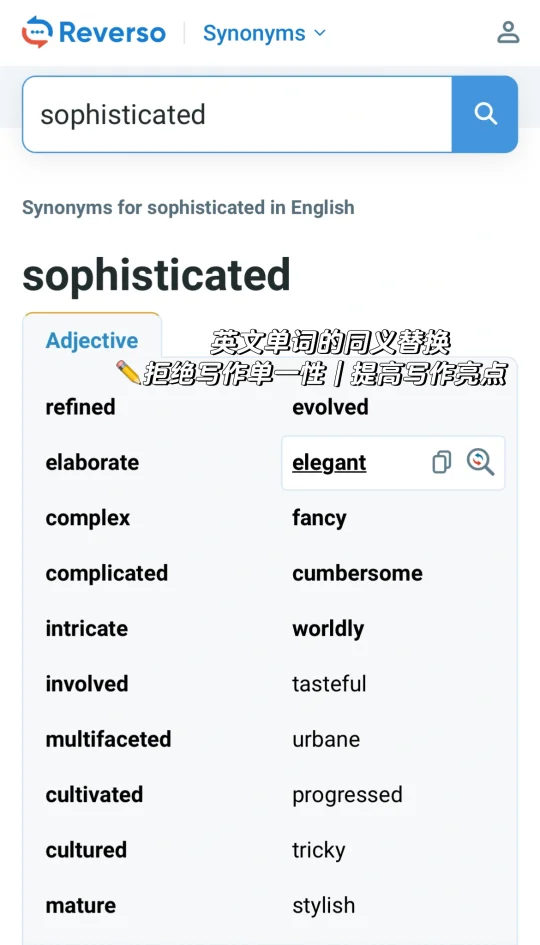Choose the synonym intricate
This screenshot has width=540, height=945.
(x=87, y=629)
